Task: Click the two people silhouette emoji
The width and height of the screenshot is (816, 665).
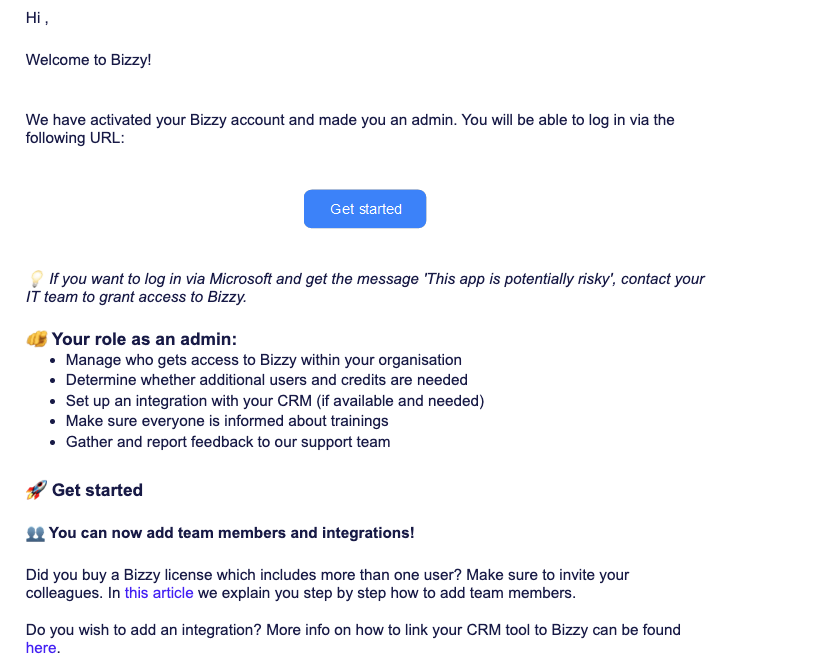Action: click(35, 533)
